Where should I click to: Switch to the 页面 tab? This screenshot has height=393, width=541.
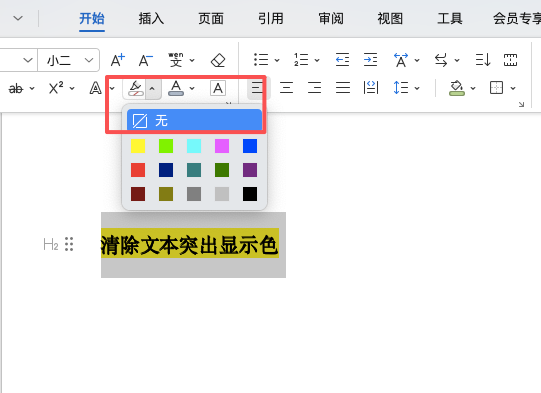pyautogui.click(x=211, y=18)
